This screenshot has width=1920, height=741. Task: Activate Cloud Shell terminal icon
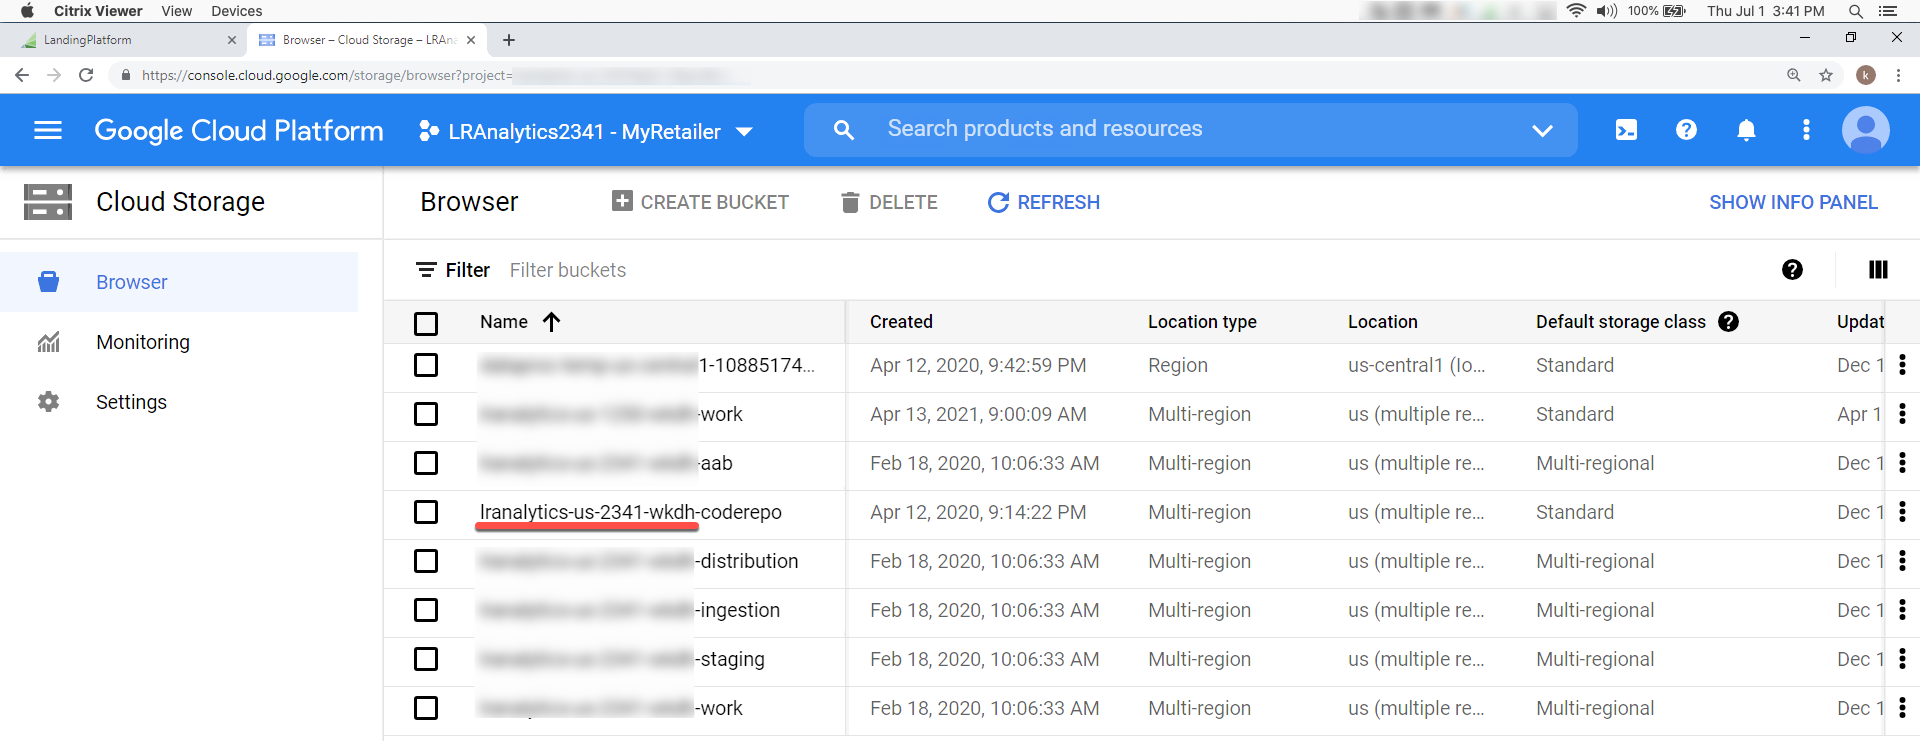tap(1626, 130)
